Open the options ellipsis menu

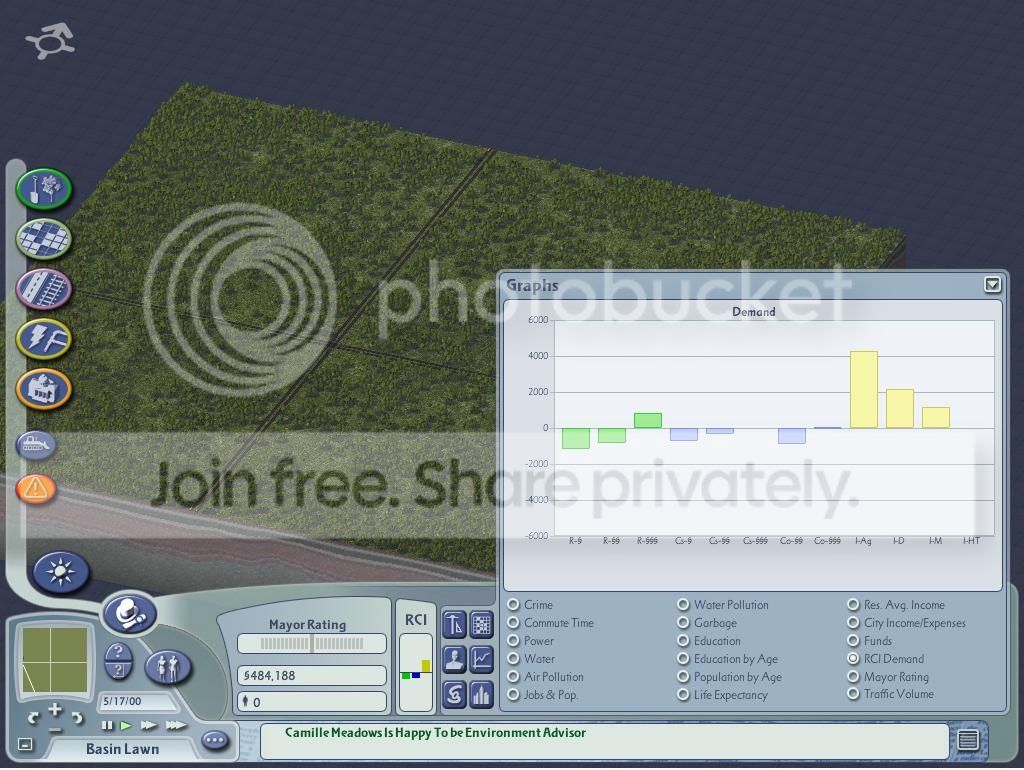coord(215,740)
